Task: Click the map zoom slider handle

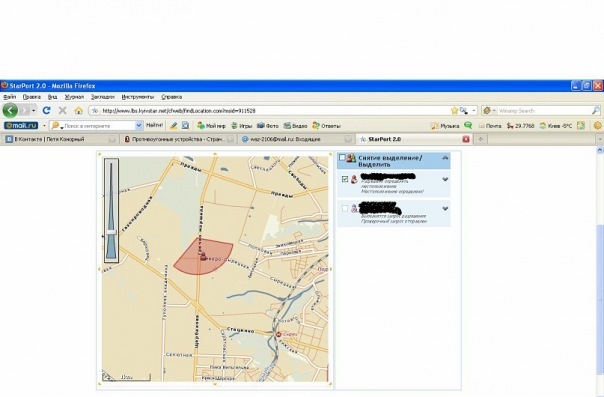Action: [x=111, y=232]
